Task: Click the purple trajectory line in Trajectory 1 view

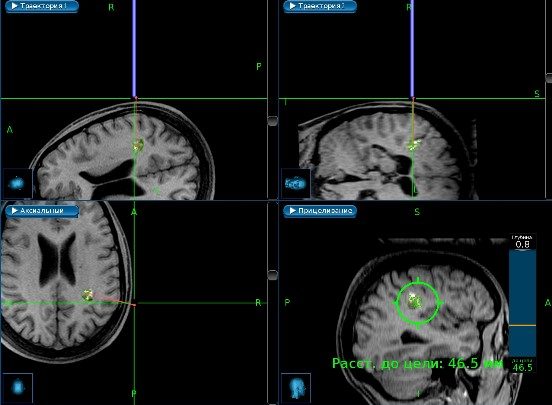Action: [x=134, y=49]
